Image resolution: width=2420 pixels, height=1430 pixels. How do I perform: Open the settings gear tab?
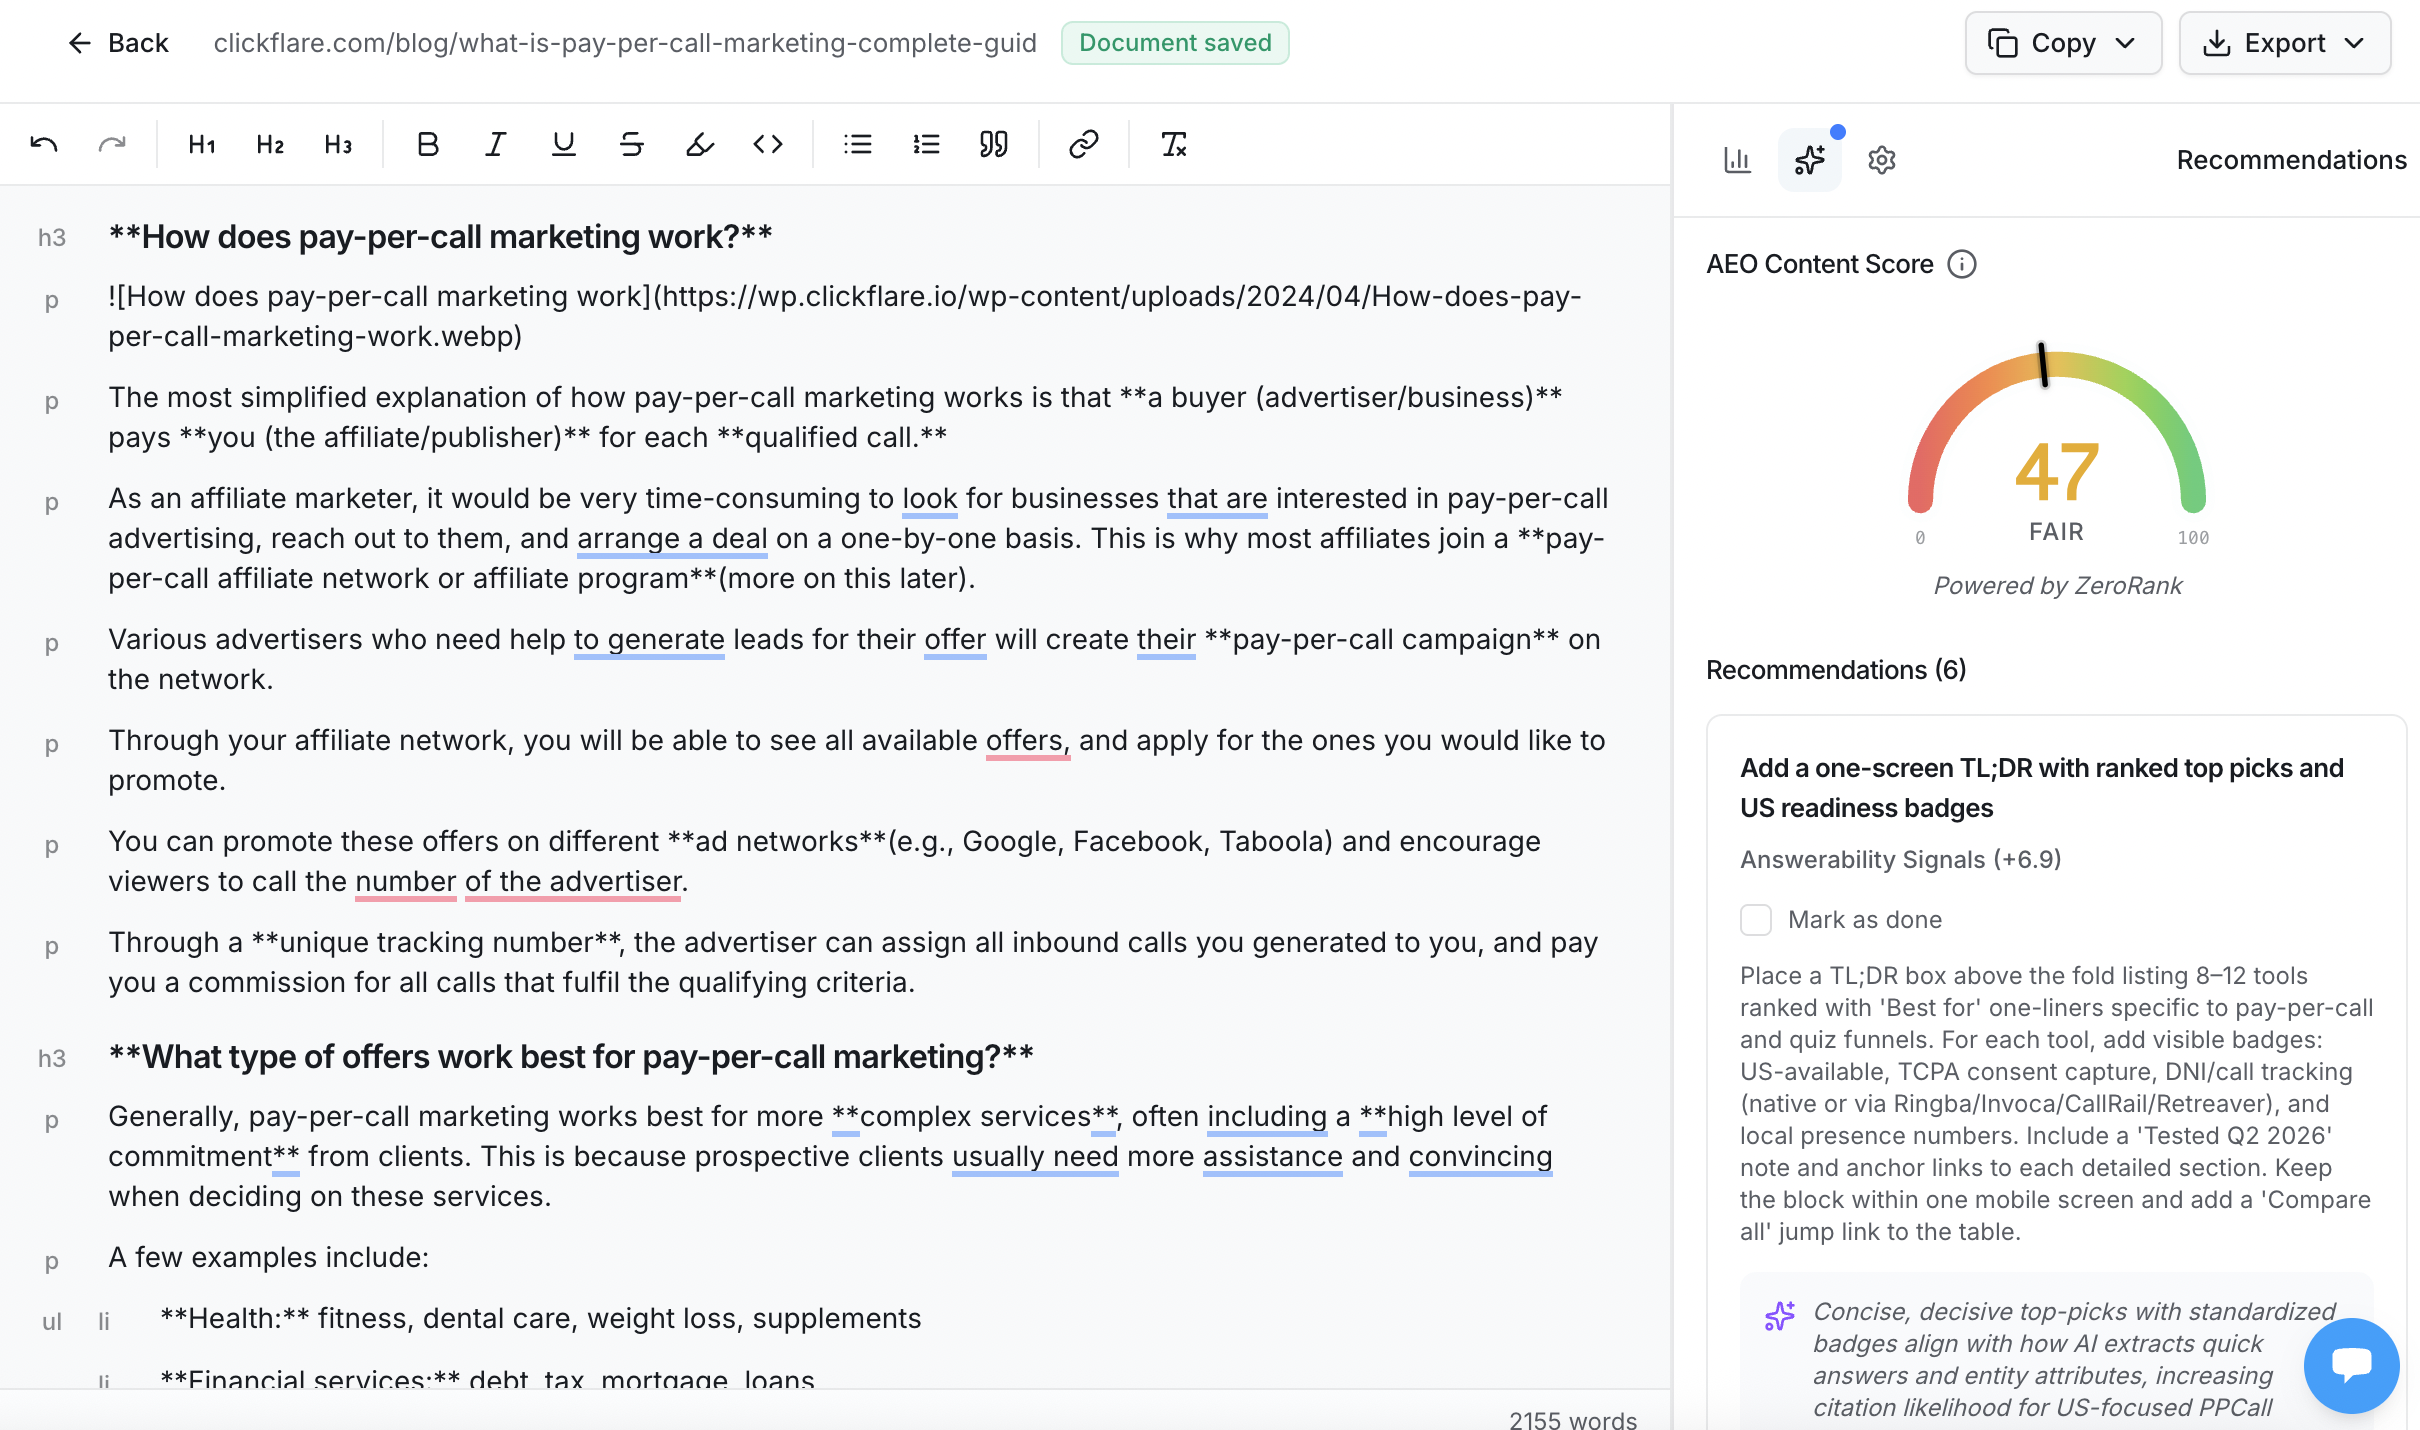click(1881, 160)
